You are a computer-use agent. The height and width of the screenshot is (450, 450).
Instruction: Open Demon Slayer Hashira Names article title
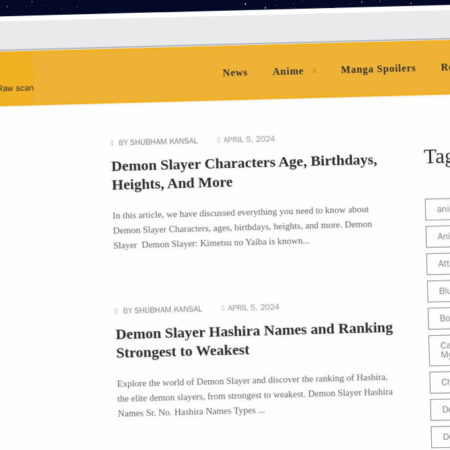coord(254,340)
